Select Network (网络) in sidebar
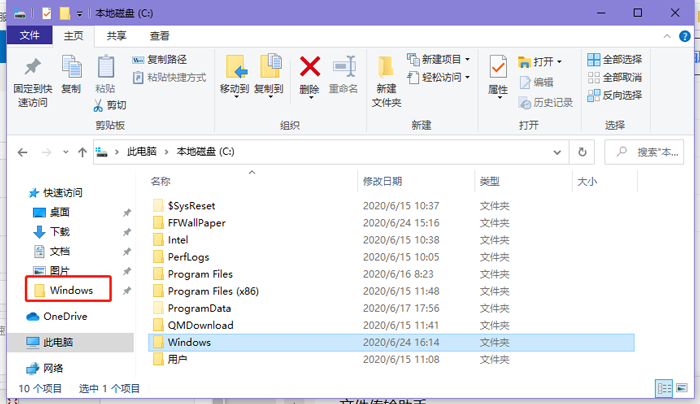 pos(45,368)
